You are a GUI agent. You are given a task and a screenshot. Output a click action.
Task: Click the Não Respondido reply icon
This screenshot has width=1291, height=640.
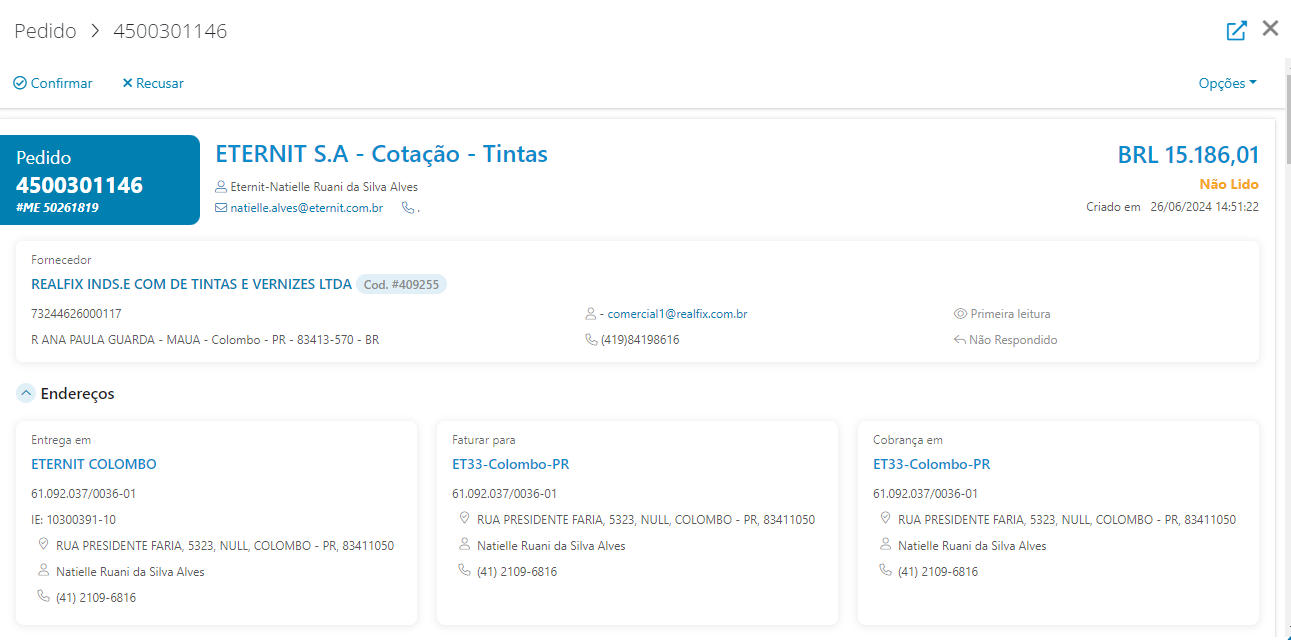tap(960, 340)
